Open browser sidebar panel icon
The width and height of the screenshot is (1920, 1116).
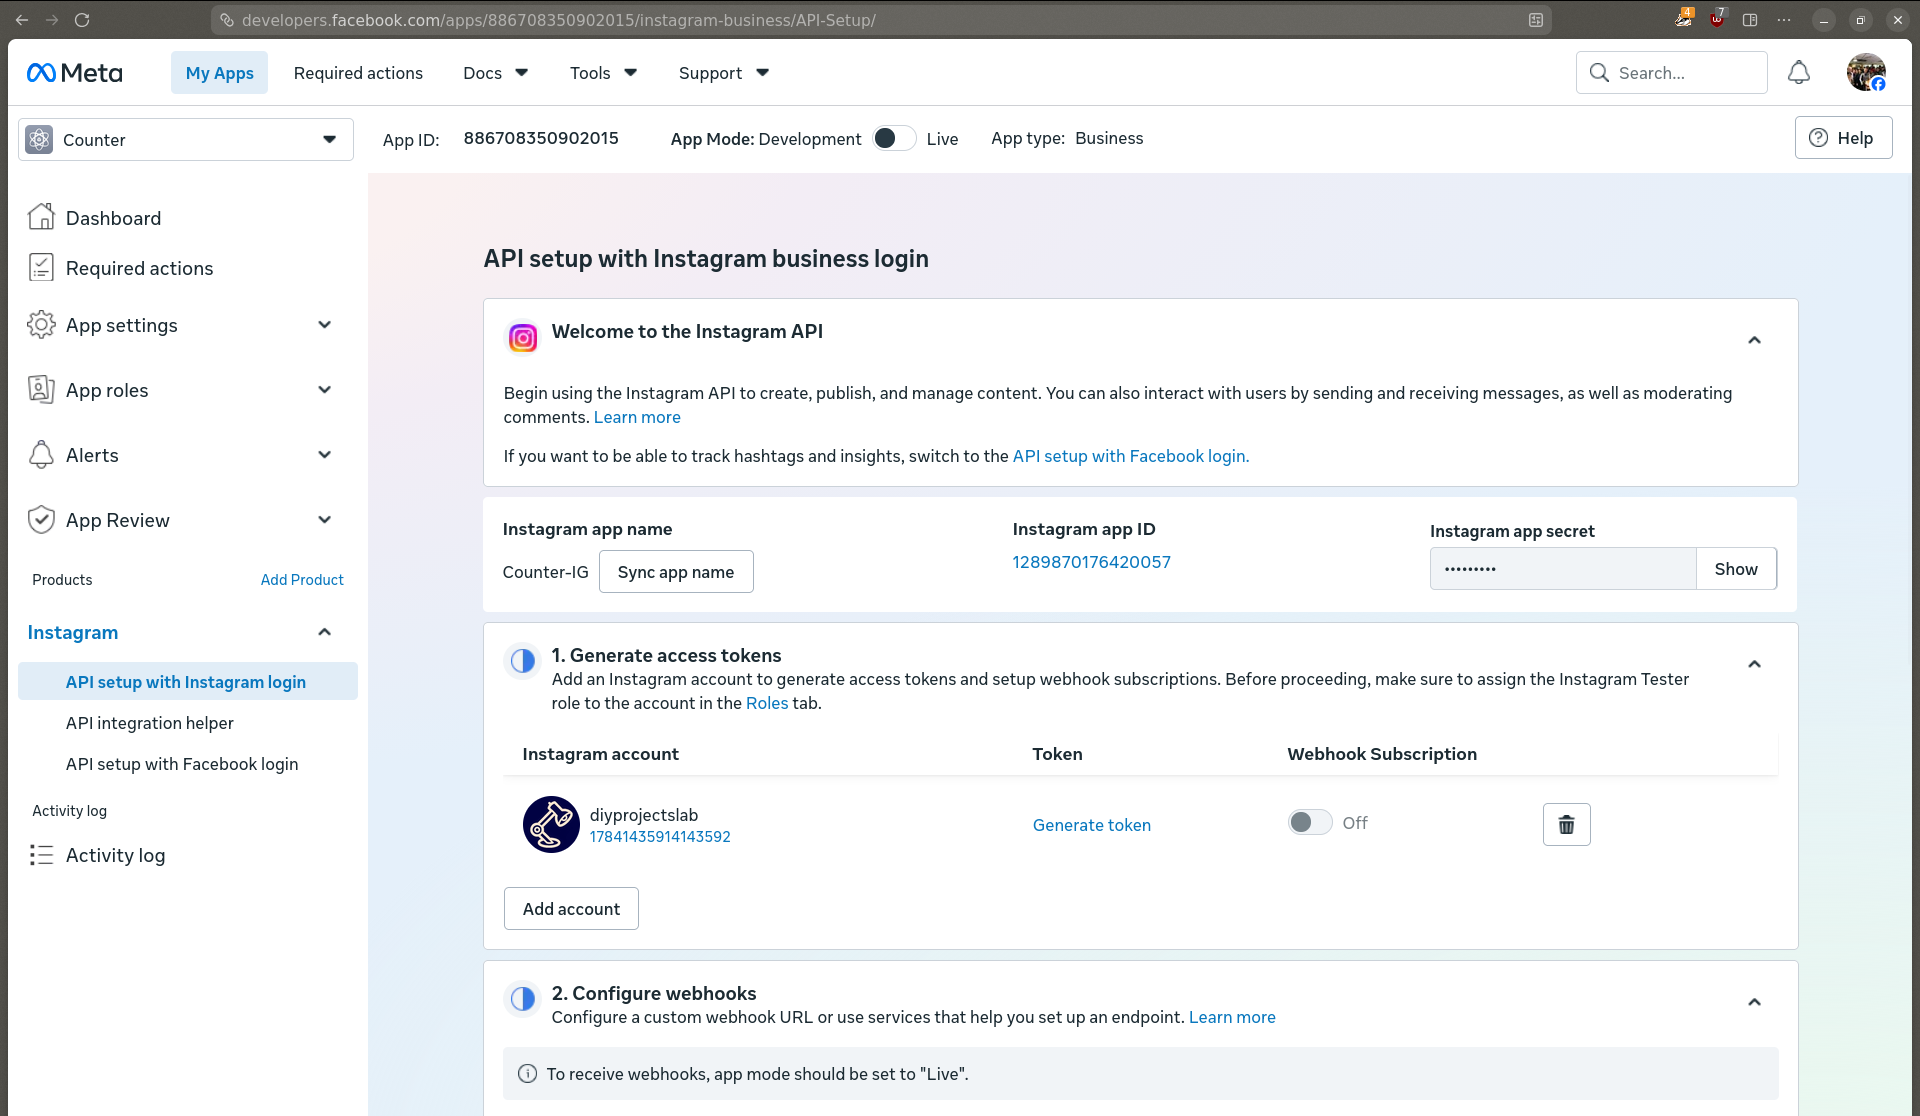[x=1750, y=20]
